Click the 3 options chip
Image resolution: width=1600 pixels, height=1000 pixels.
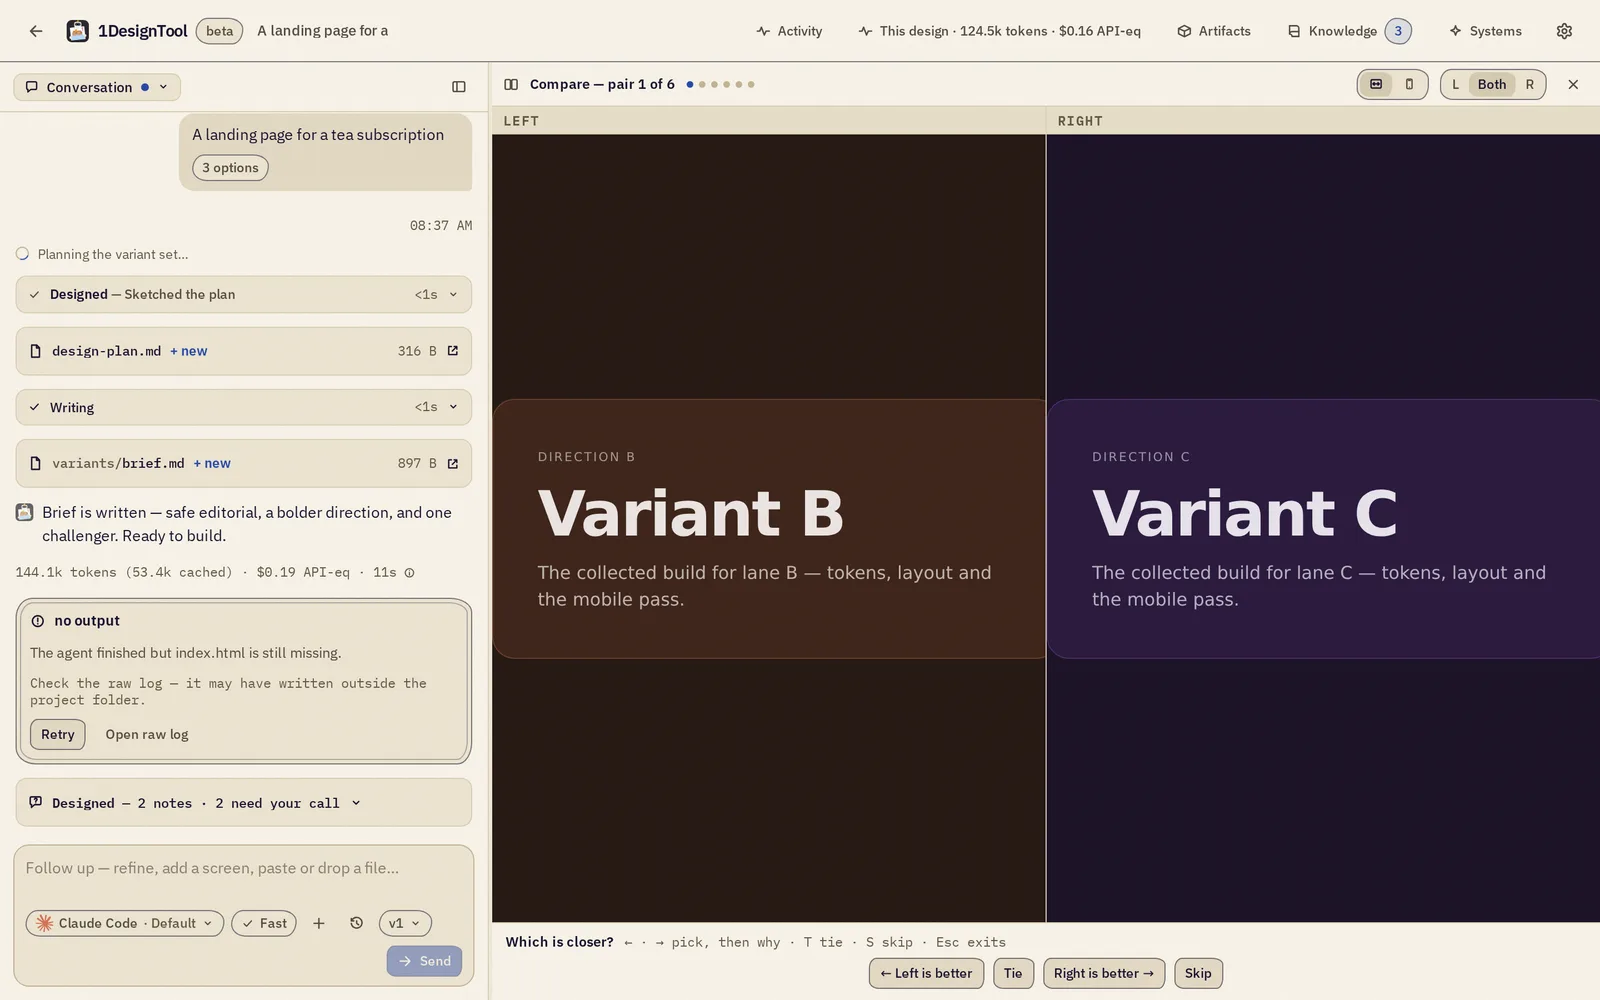(230, 168)
